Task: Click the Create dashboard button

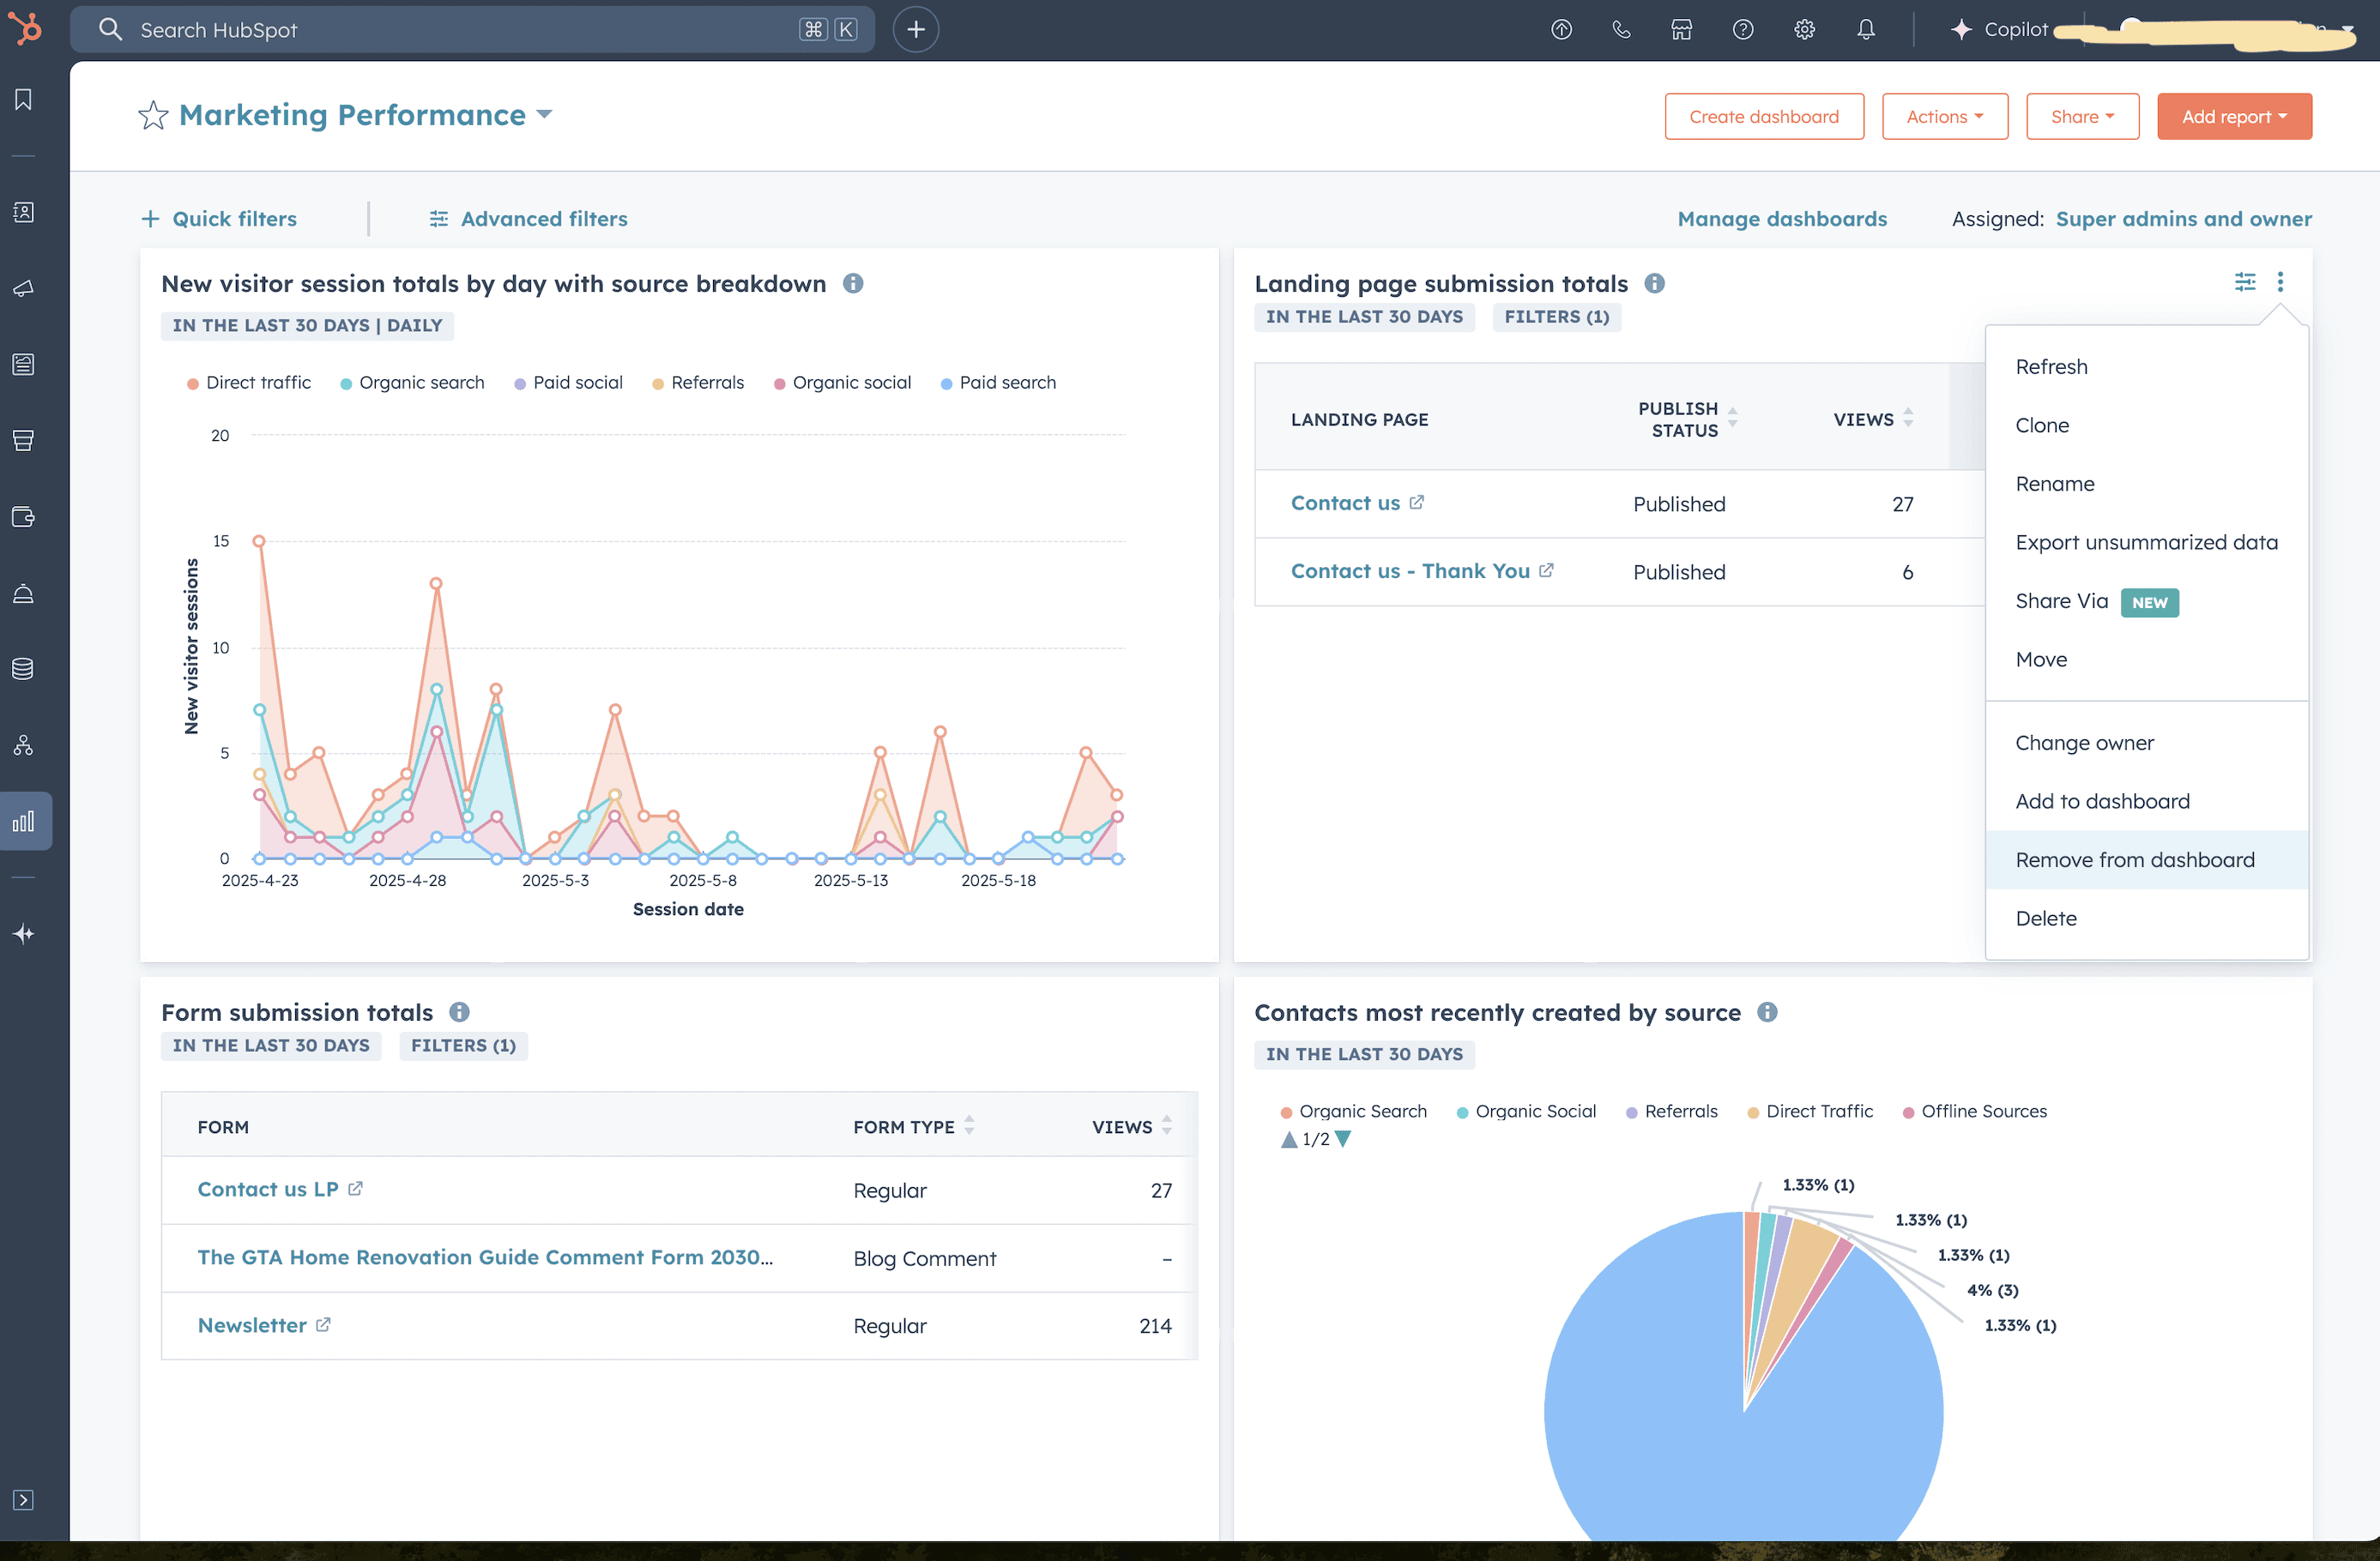Action: tap(1763, 117)
